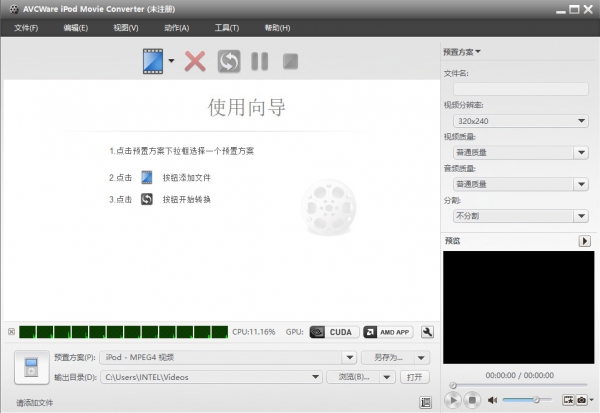Open settings with the wrench icon
Screen dimensions: 600x413
click(427, 332)
